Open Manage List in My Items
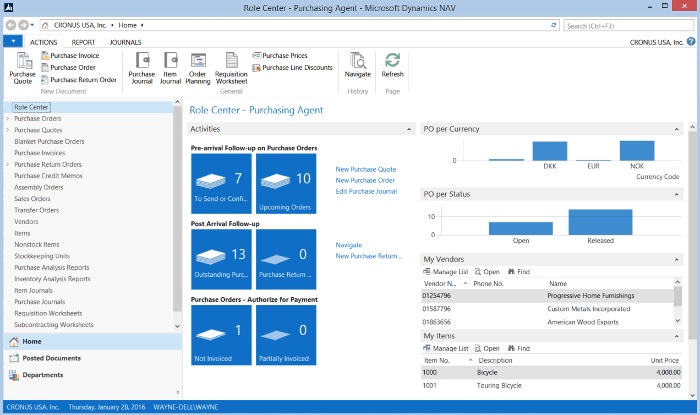700x415 pixels. coord(446,348)
